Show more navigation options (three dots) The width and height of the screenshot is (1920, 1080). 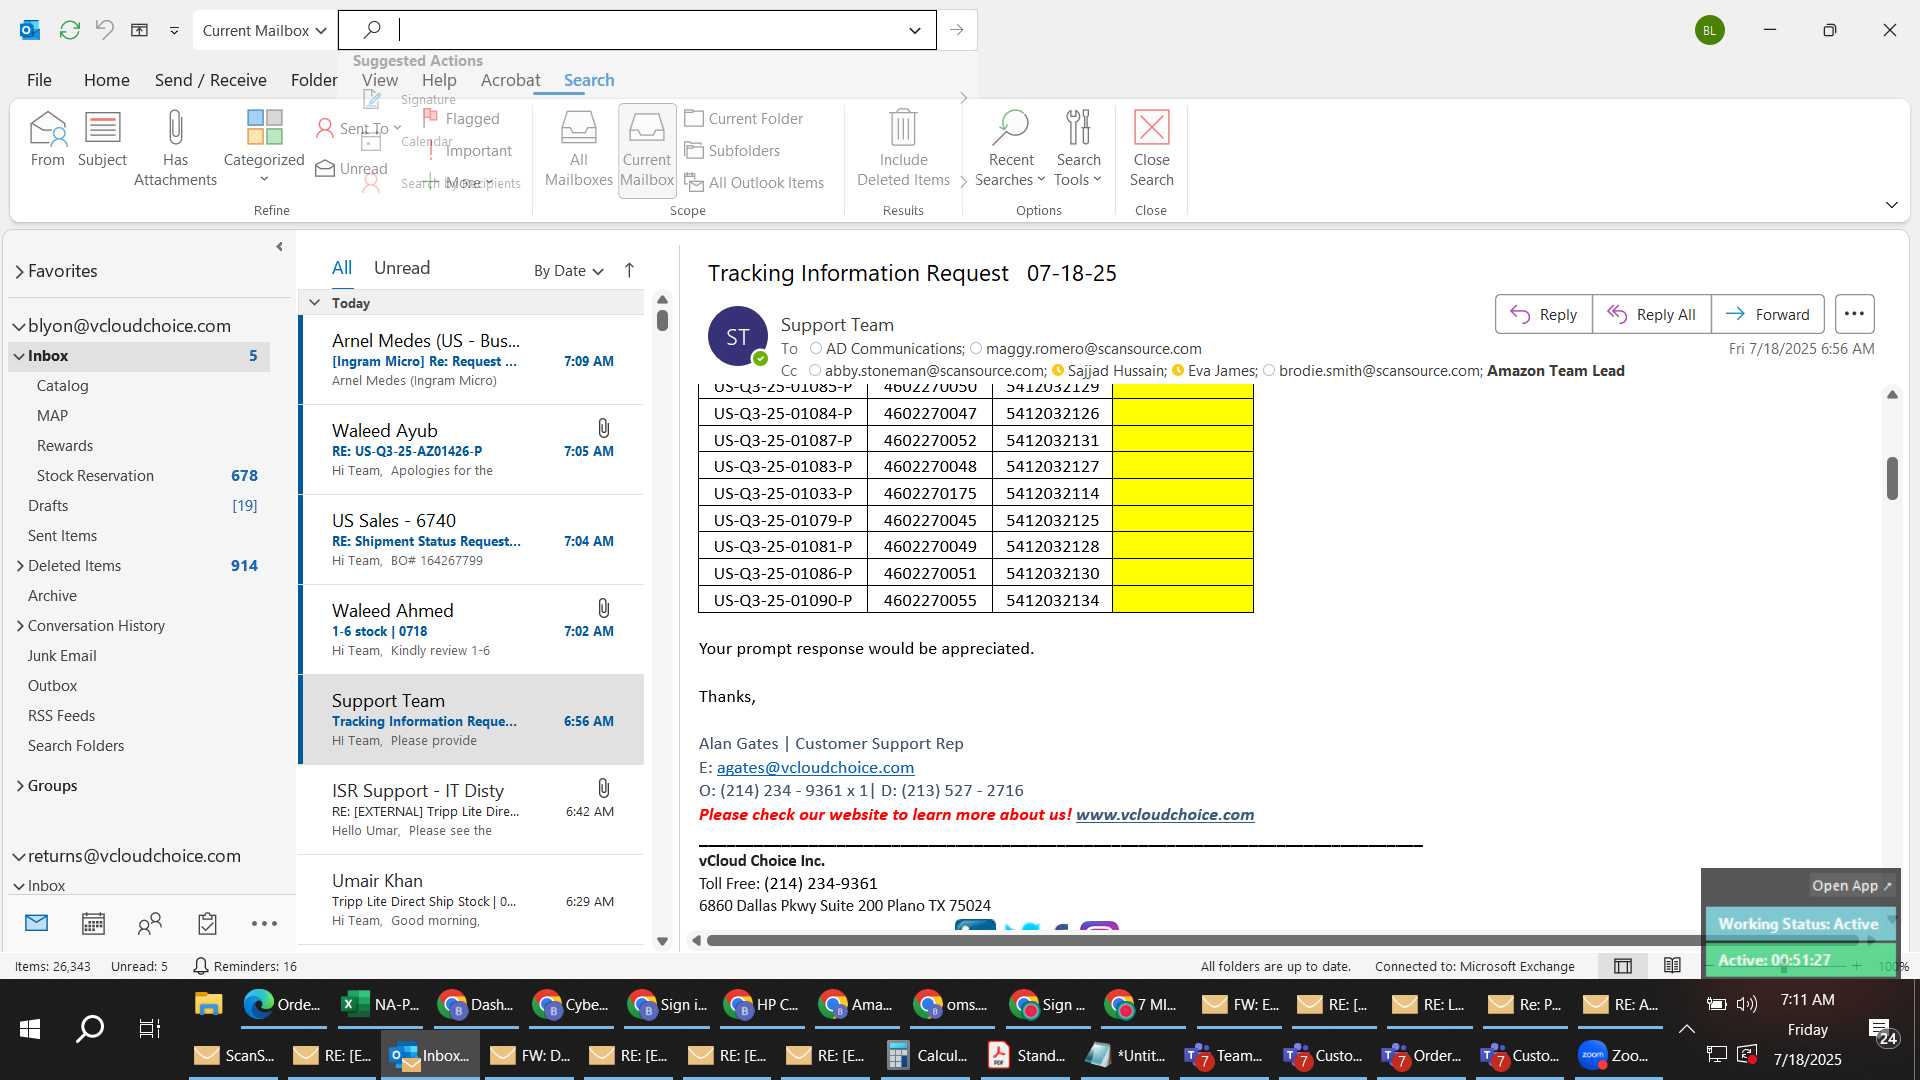coord(264,923)
